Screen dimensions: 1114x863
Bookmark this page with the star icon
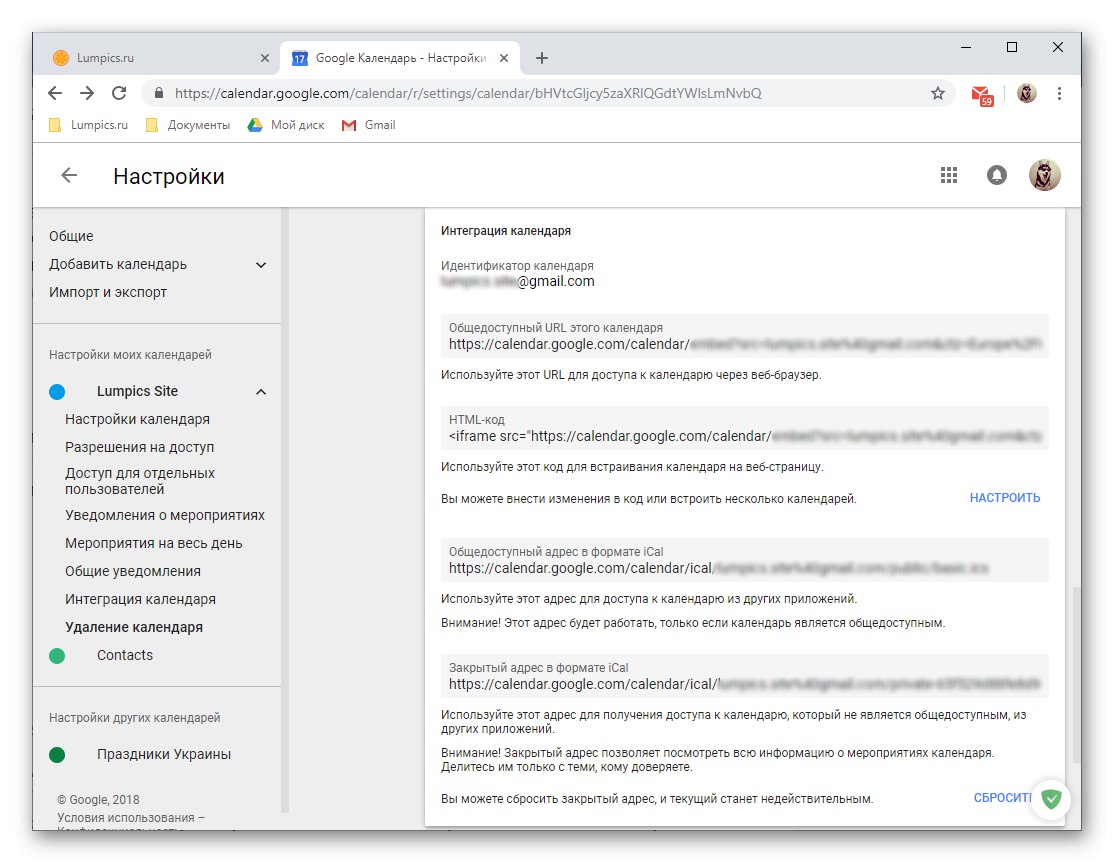coord(937,92)
